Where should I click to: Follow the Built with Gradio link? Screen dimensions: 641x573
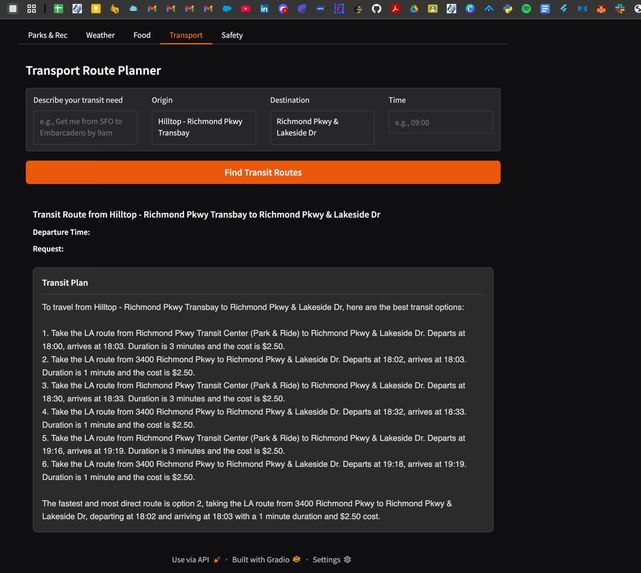[266, 560]
